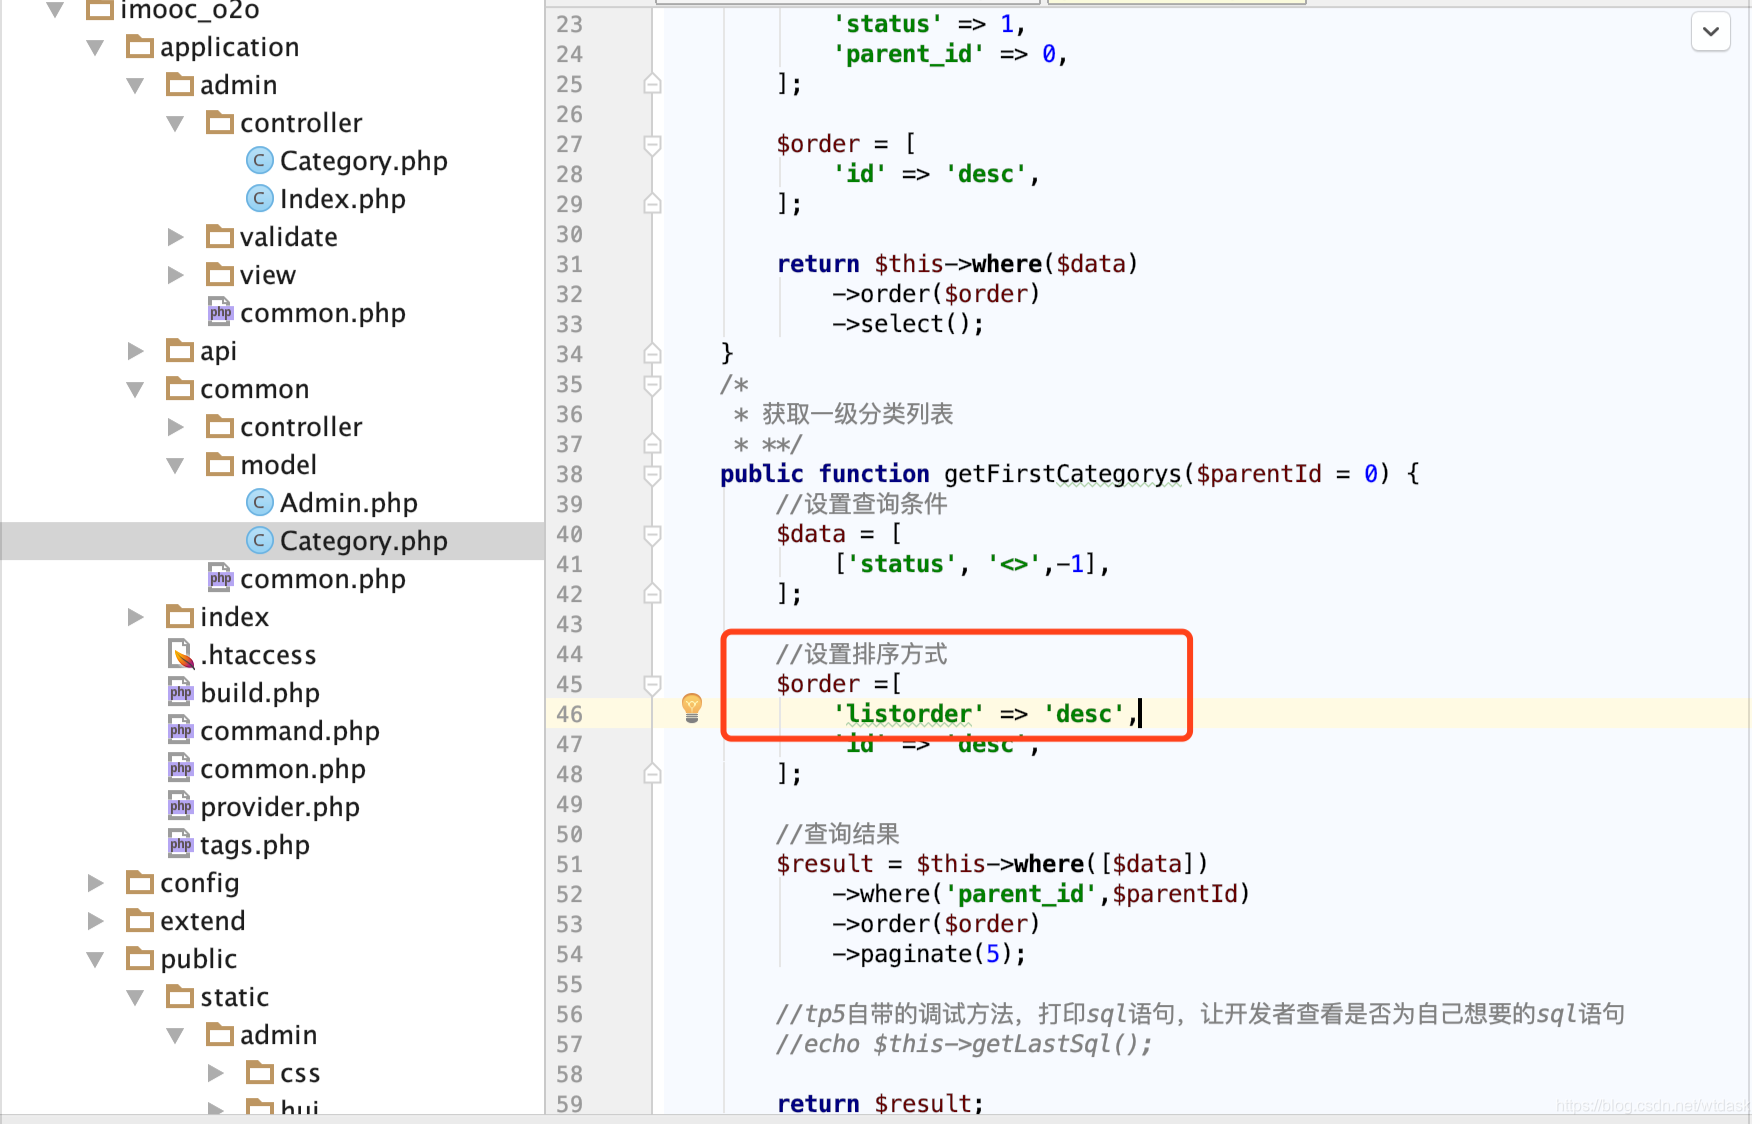Expand the api folder arrow
The image size is (1760, 1124).
tap(136, 351)
